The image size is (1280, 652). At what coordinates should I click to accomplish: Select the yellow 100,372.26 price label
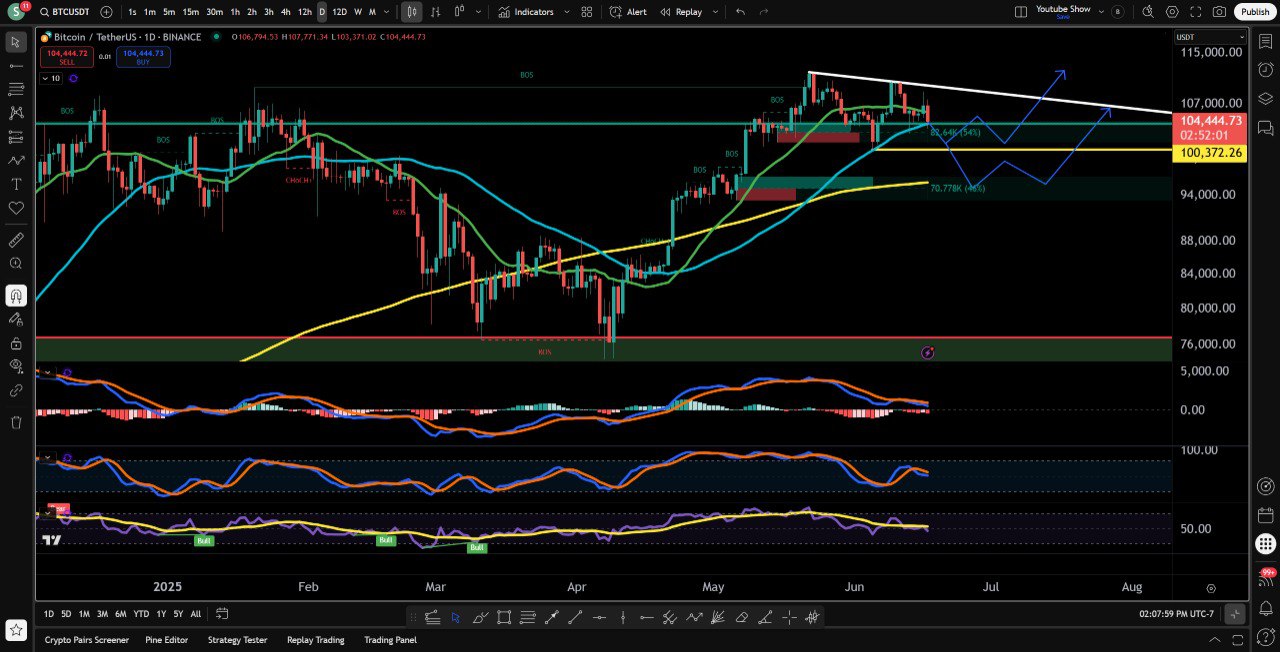tap(1211, 153)
